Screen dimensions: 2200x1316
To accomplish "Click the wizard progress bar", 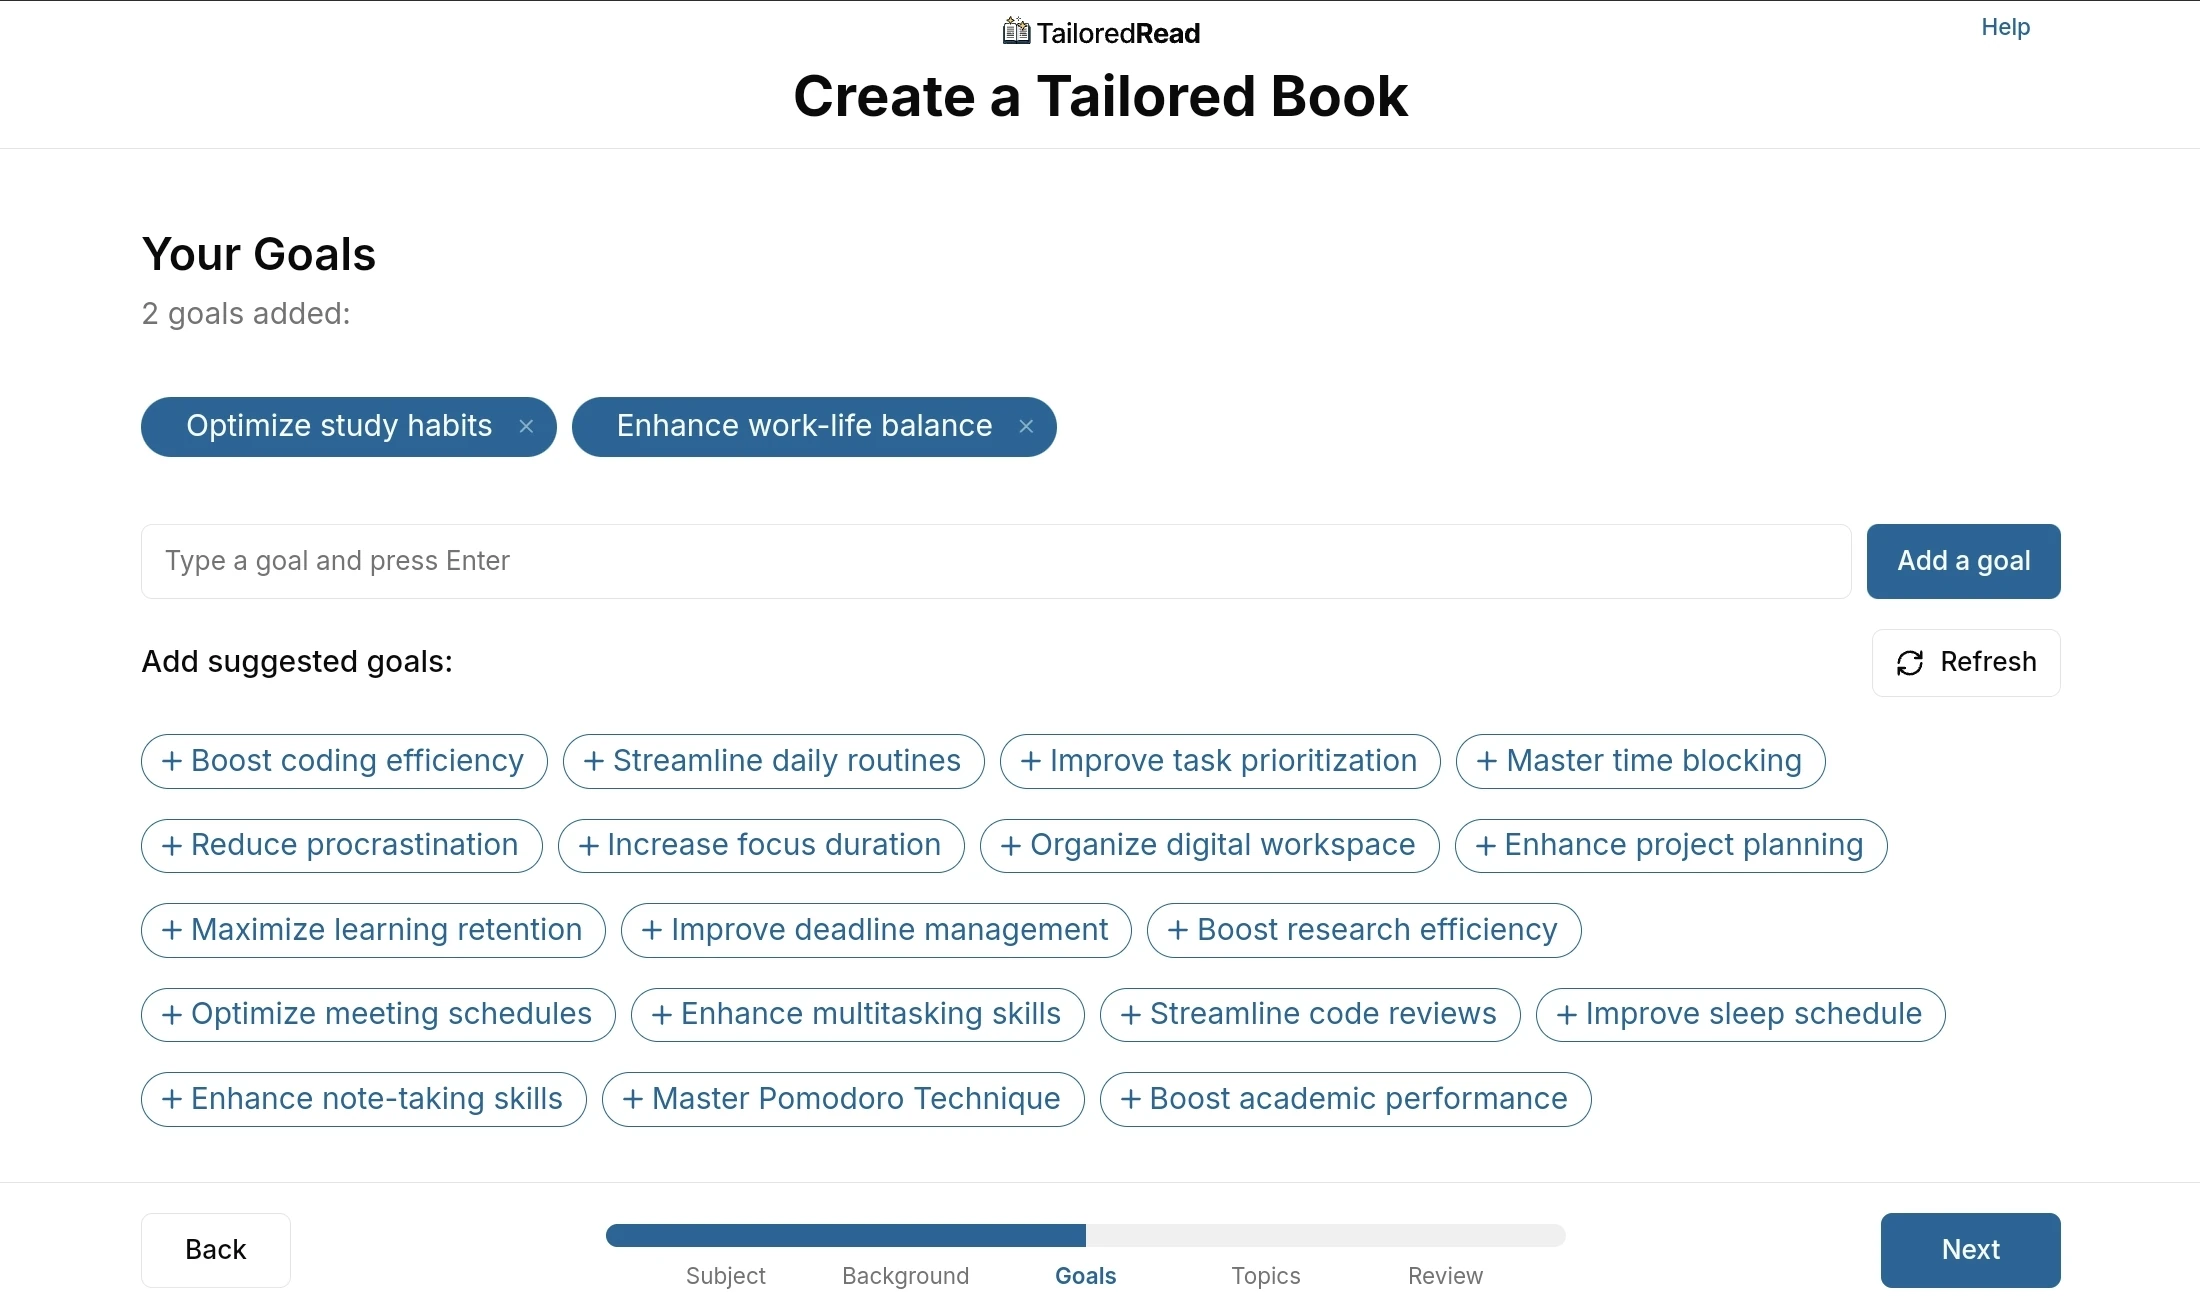I will click(x=1085, y=1236).
